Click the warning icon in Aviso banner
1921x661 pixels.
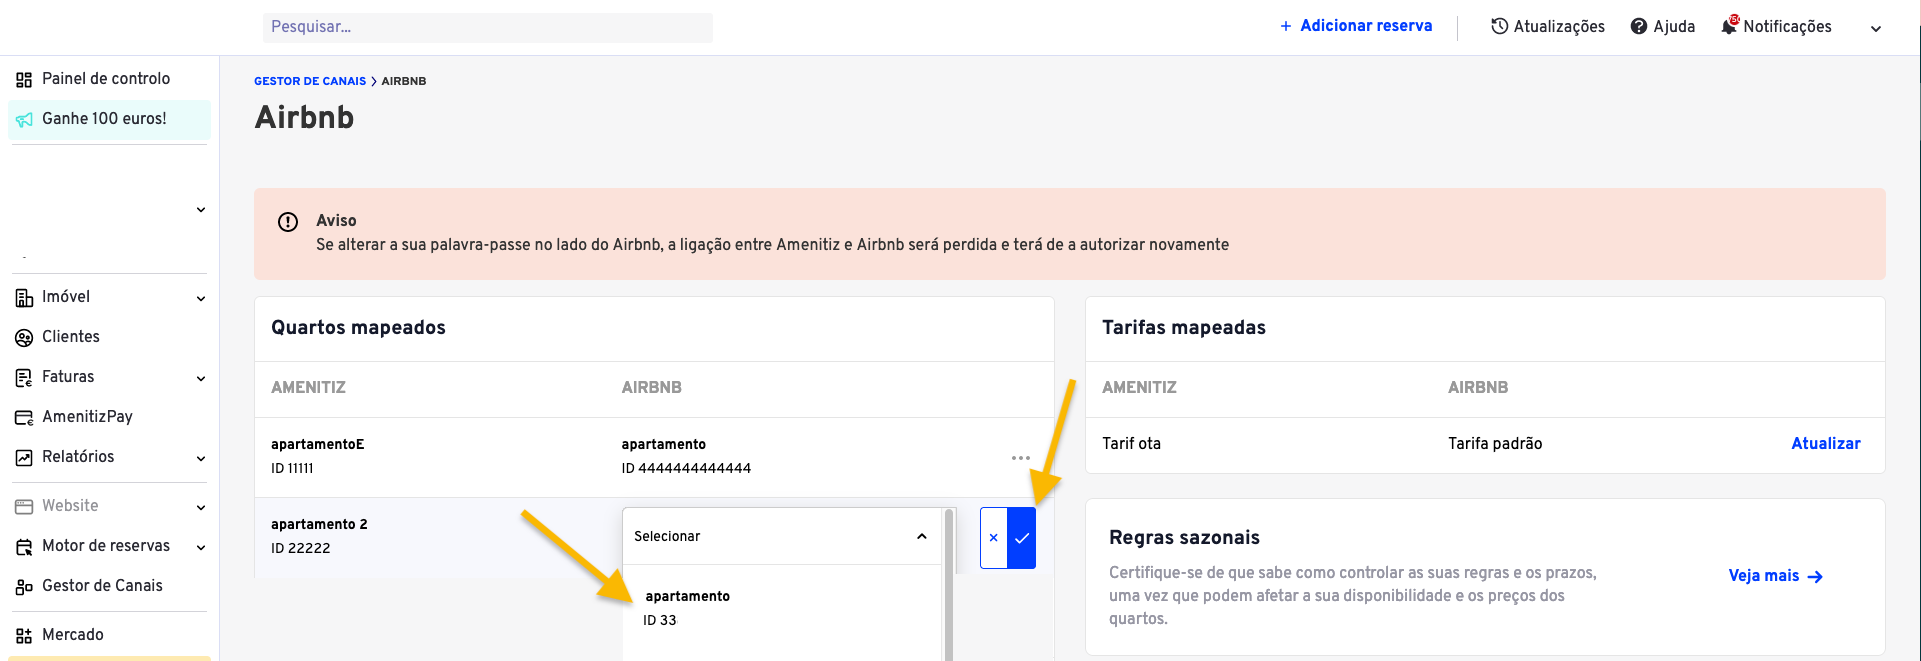click(x=288, y=222)
